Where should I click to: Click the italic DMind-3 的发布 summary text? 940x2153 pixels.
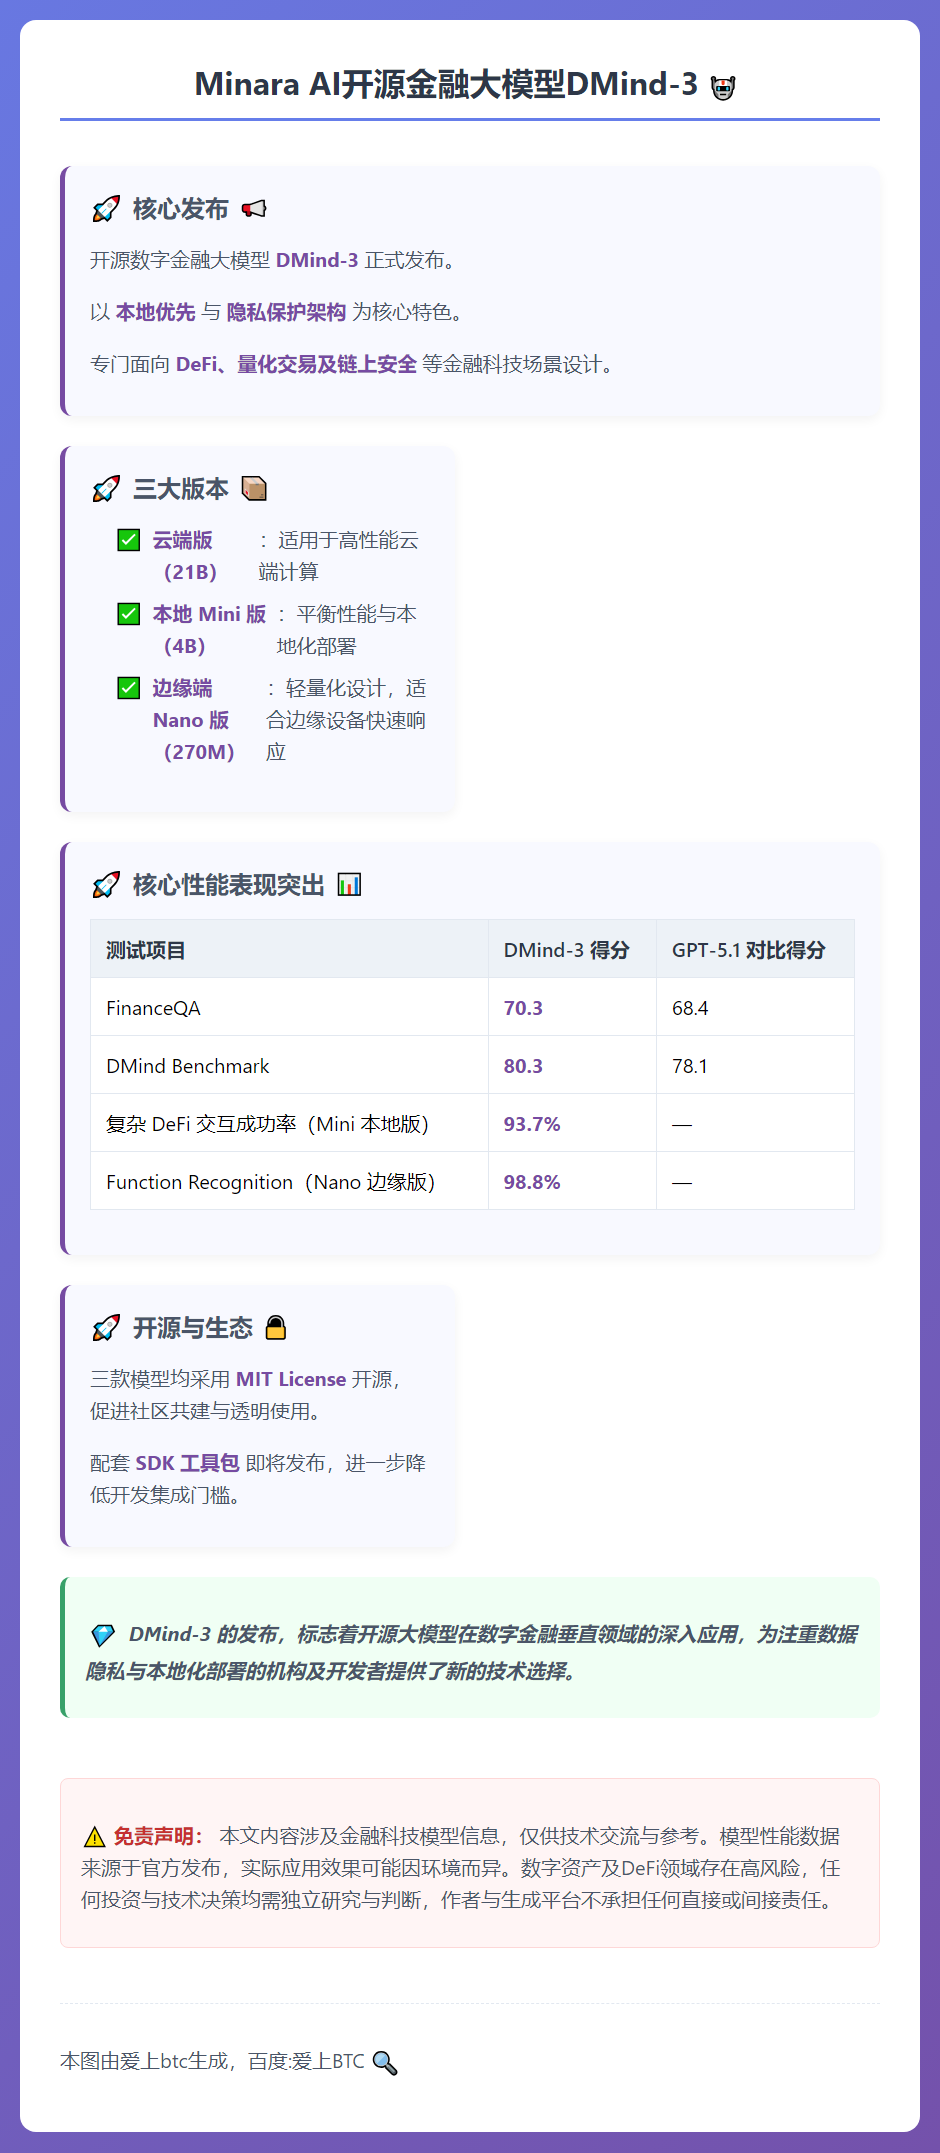click(x=472, y=1652)
